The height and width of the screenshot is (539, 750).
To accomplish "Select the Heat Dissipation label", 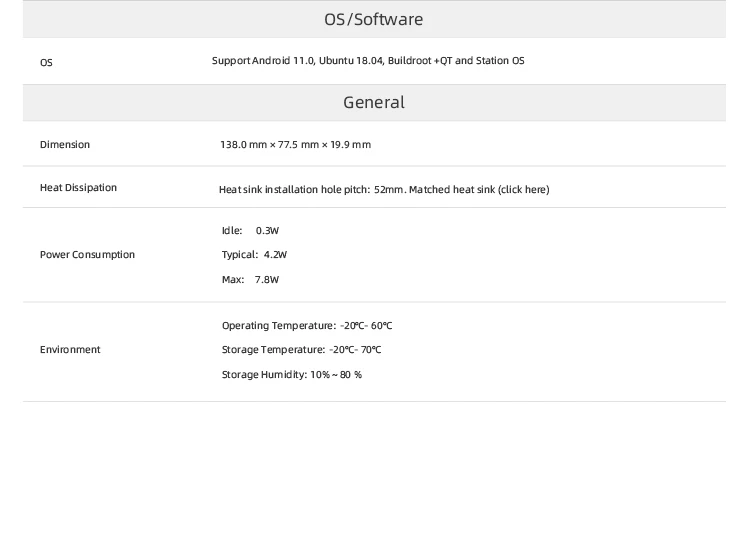I will coord(78,188).
